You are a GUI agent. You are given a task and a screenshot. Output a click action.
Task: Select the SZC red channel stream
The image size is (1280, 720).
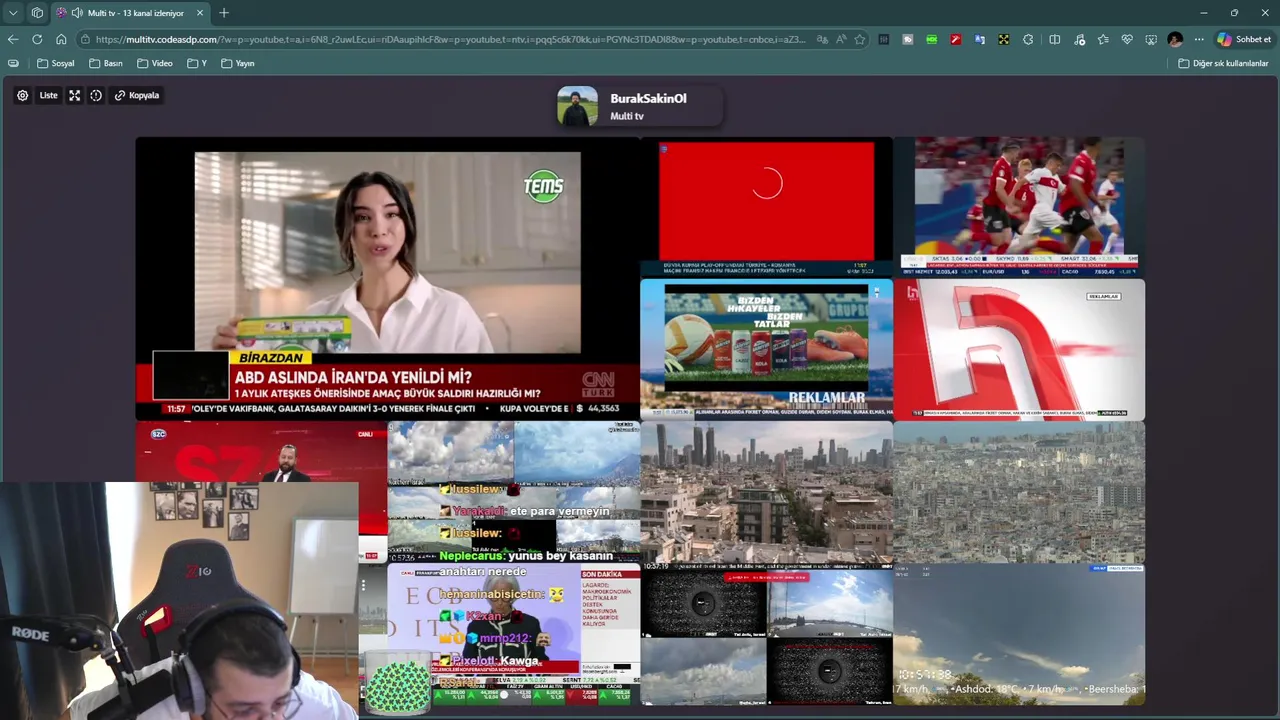[261, 451]
